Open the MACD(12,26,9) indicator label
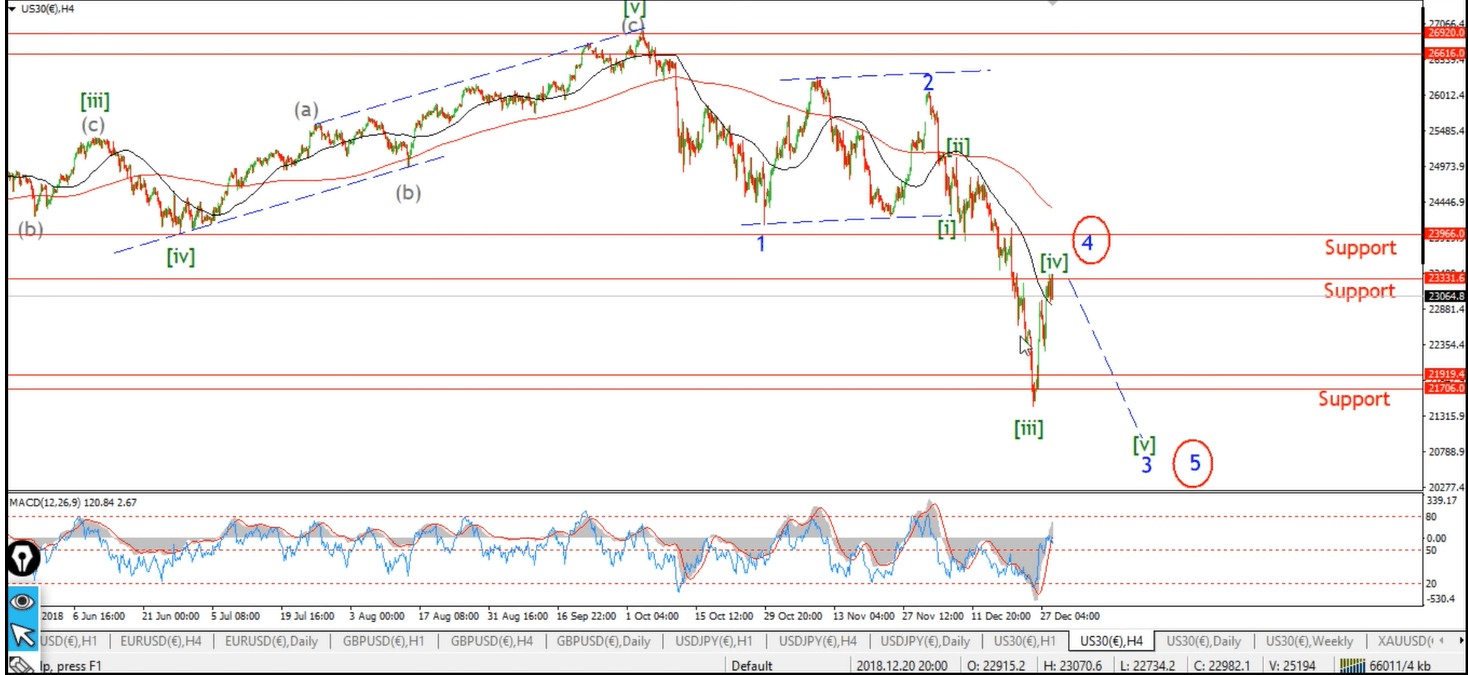 tap(71, 501)
